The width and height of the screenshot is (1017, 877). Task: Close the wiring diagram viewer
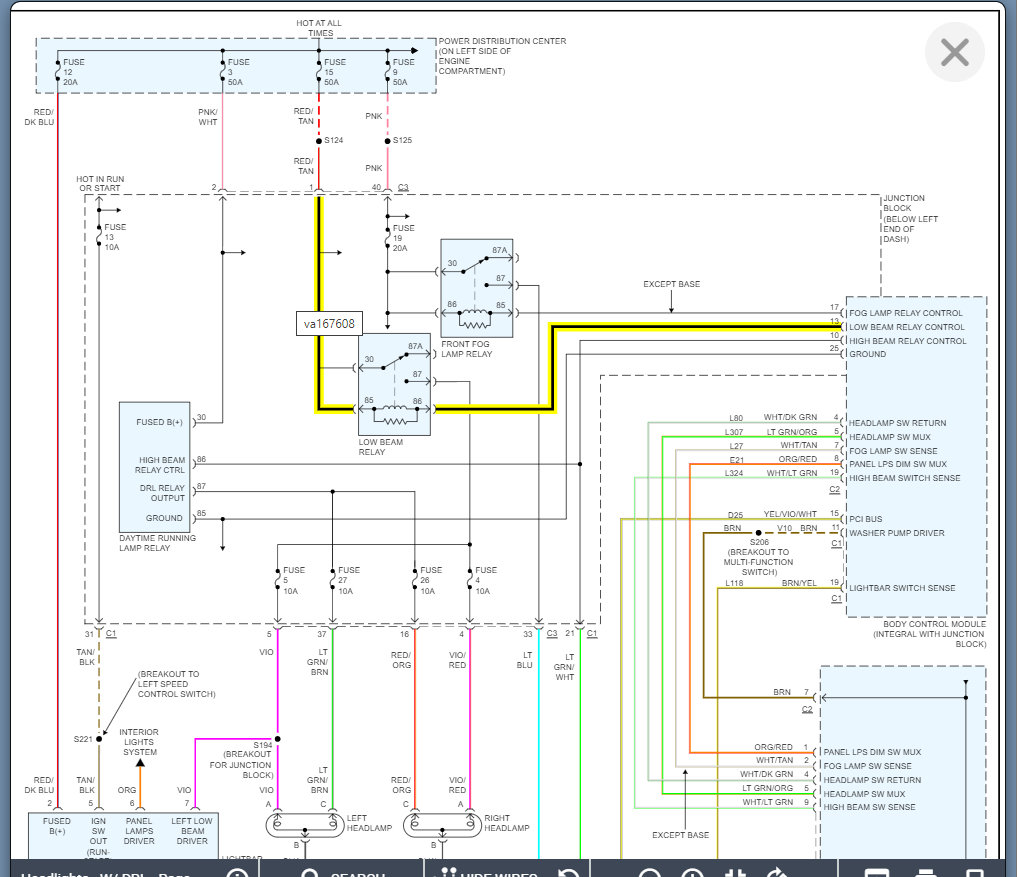coord(954,52)
